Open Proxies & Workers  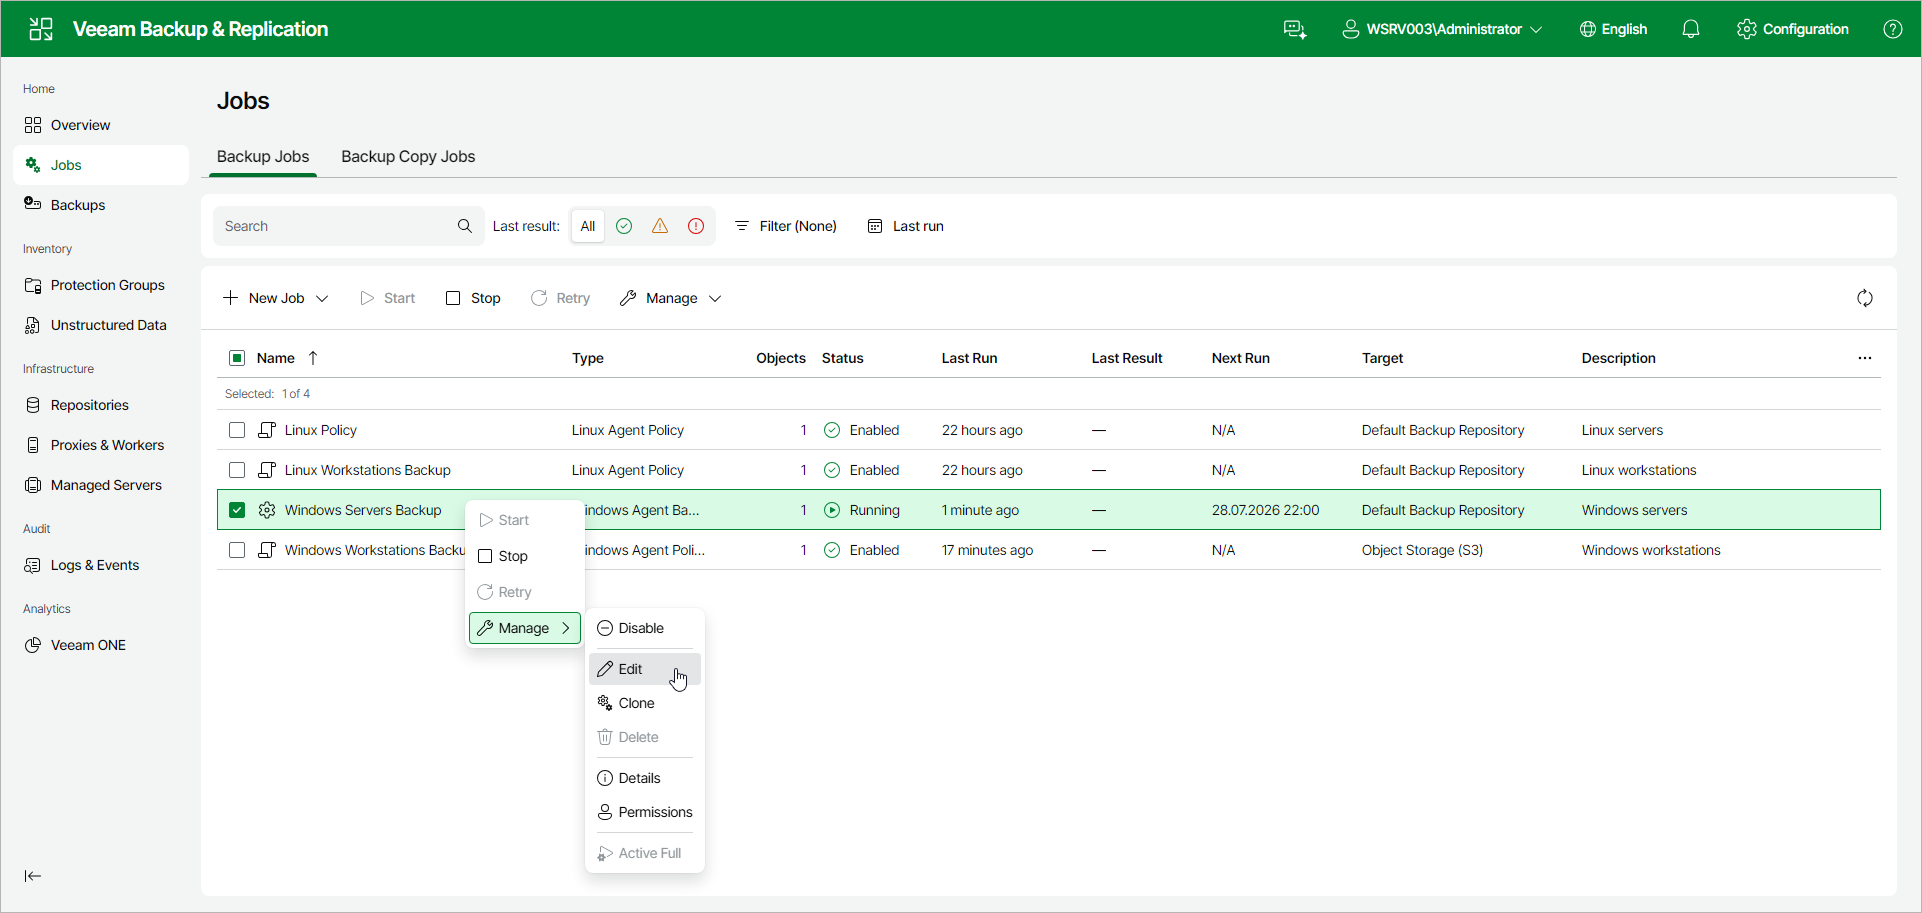point(101,445)
